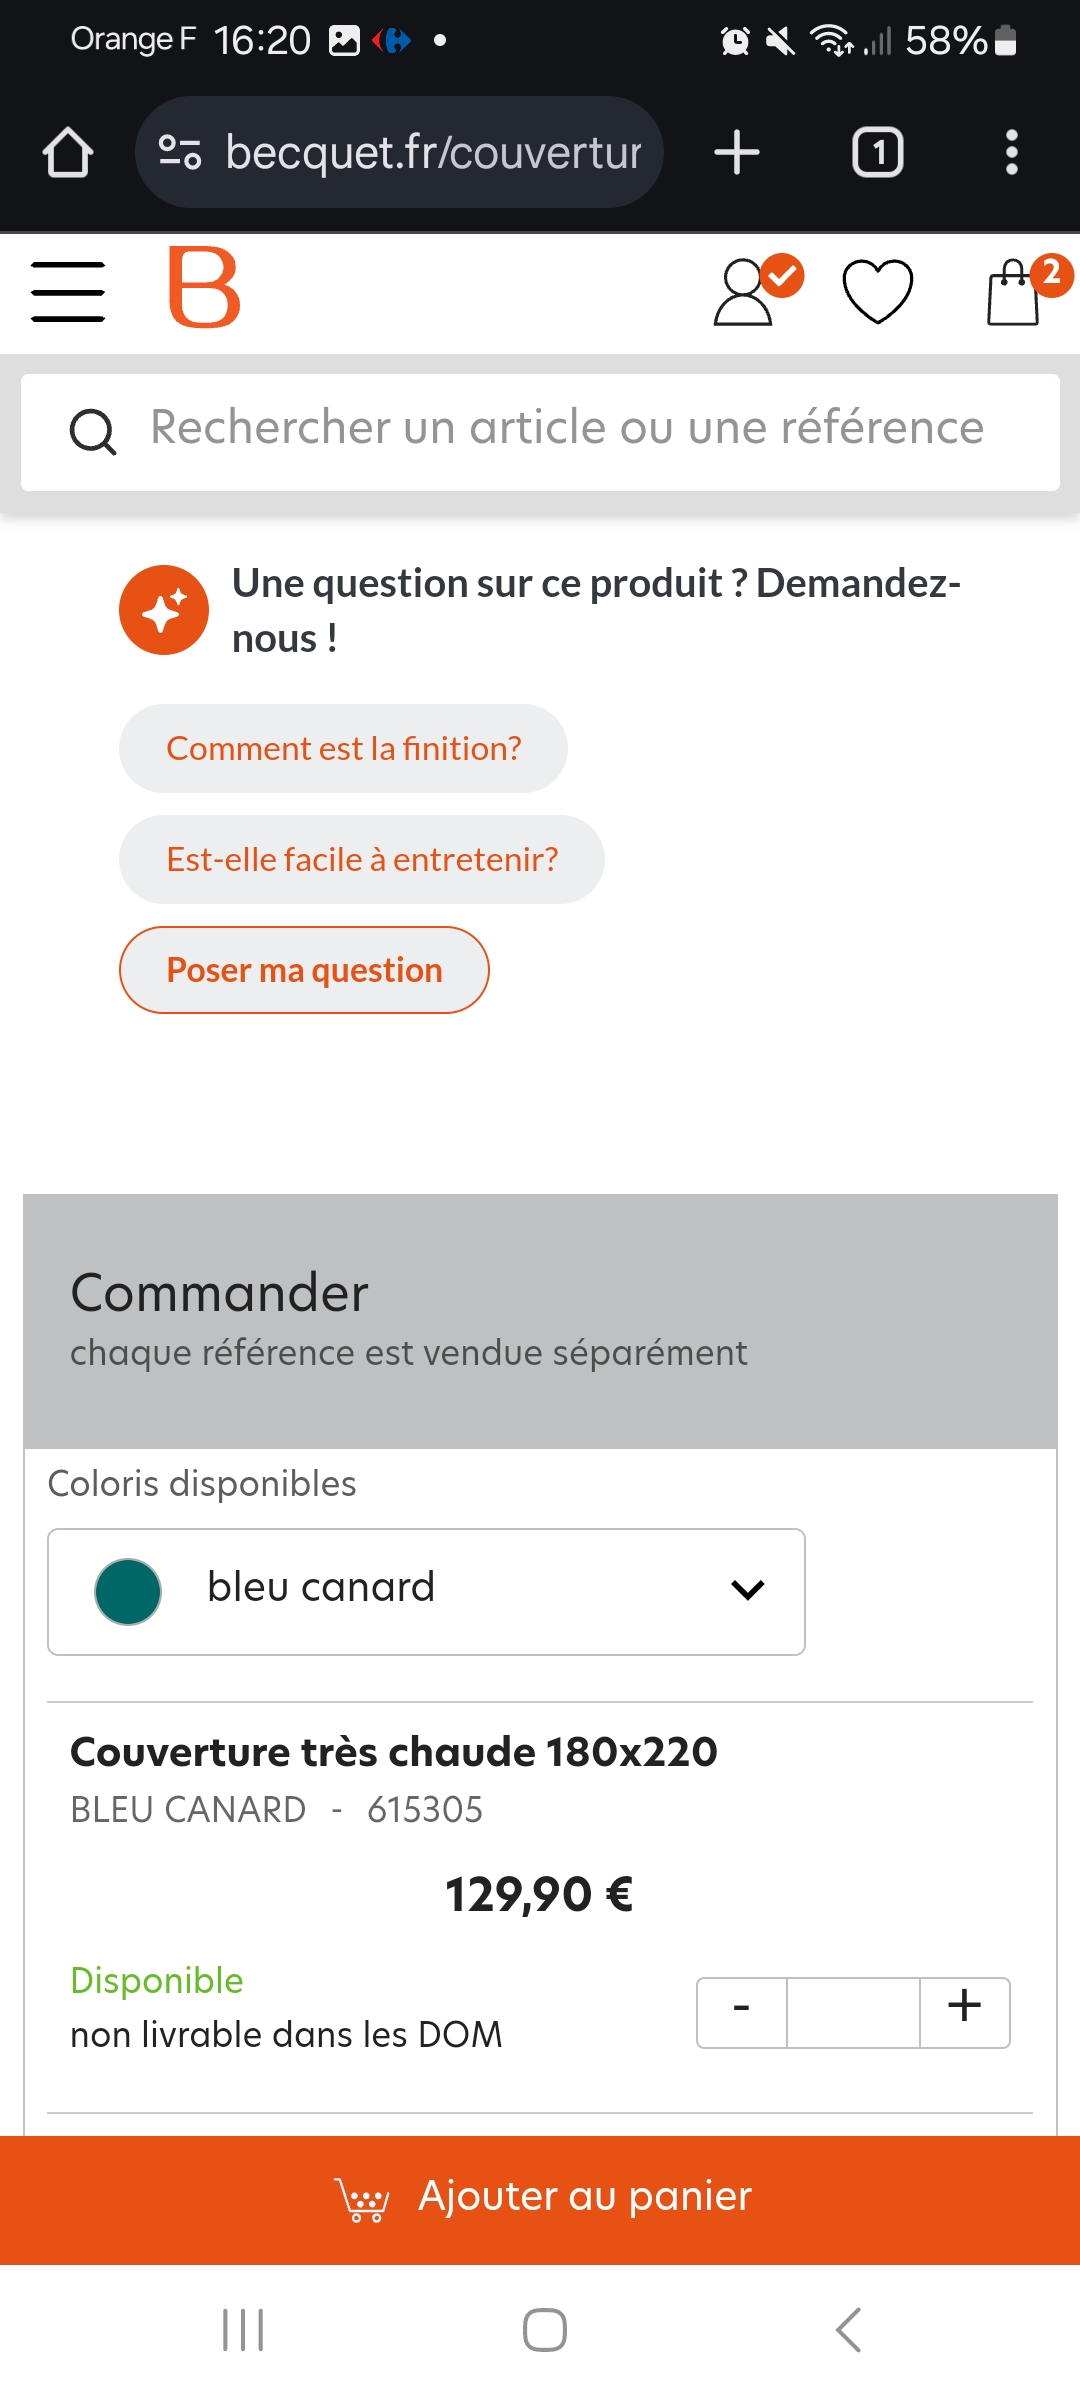Tap Poser ma question button
The width and height of the screenshot is (1080, 2400).
coord(304,970)
